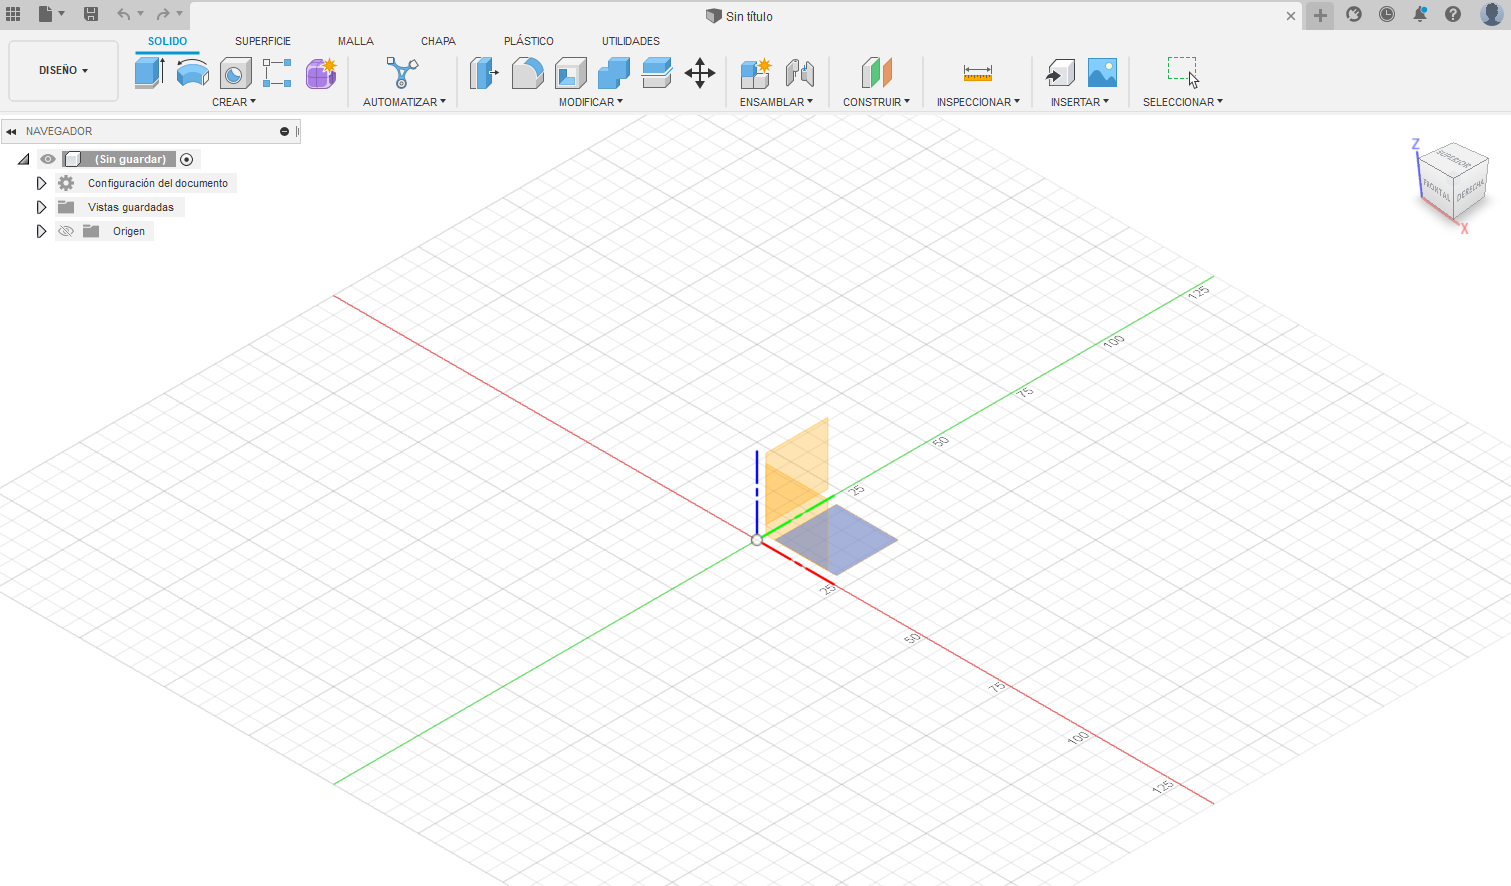This screenshot has height=886, width=1511.
Task: Save the document with the floppy icon
Action: point(91,14)
